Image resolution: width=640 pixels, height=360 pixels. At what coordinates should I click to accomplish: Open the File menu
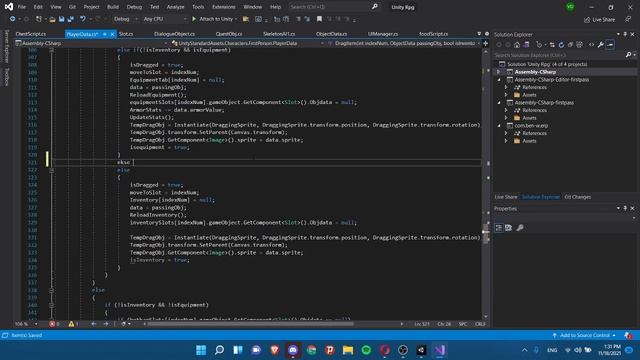[x=22, y=7]
